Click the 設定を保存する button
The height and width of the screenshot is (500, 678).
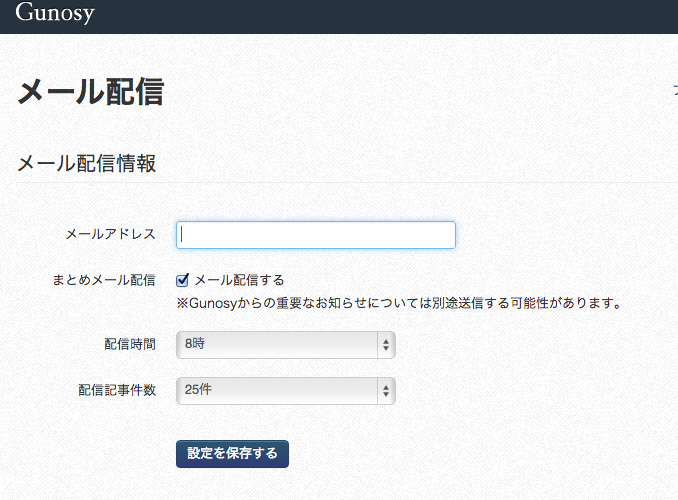point(232,454)
